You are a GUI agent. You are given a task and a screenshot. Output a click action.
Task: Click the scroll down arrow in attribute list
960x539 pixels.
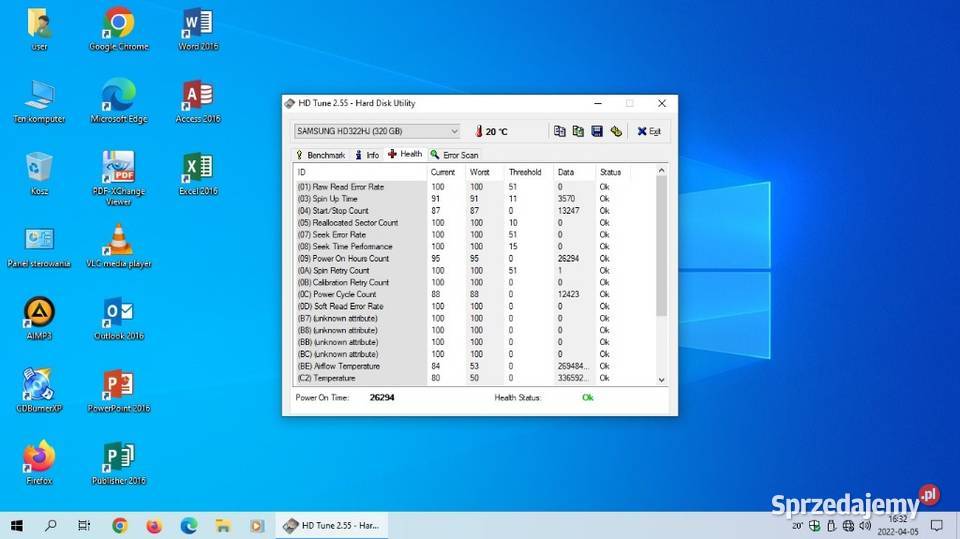click(661, 380)
